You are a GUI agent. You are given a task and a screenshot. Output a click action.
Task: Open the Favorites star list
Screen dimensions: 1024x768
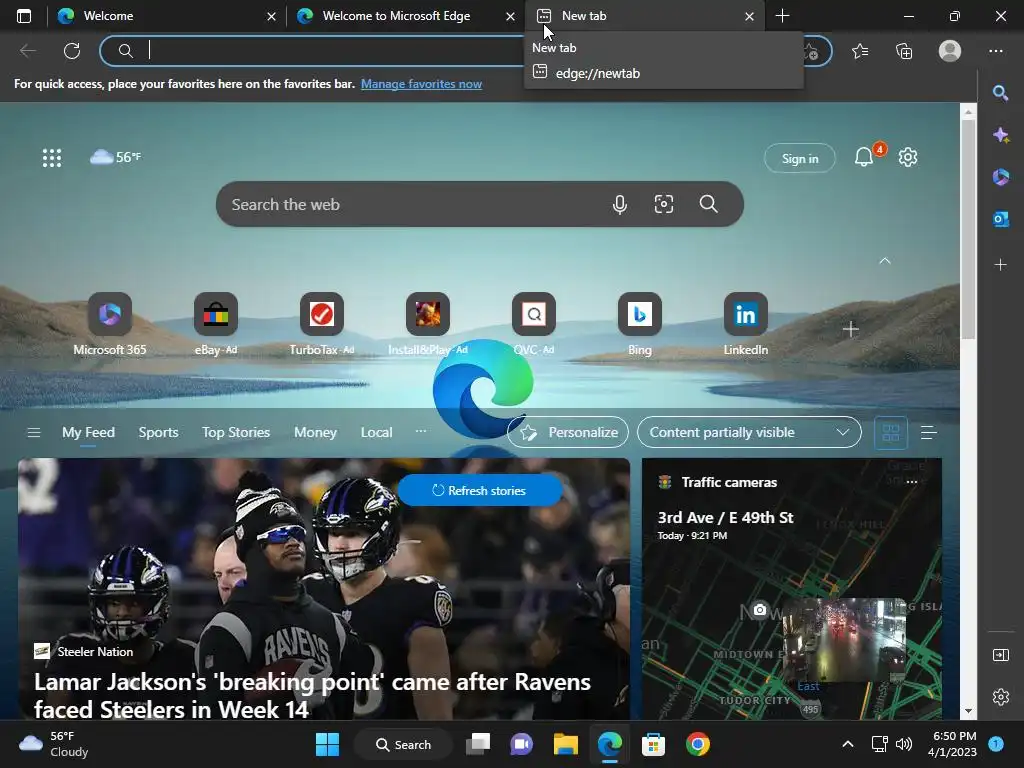(x=860, y=51)
